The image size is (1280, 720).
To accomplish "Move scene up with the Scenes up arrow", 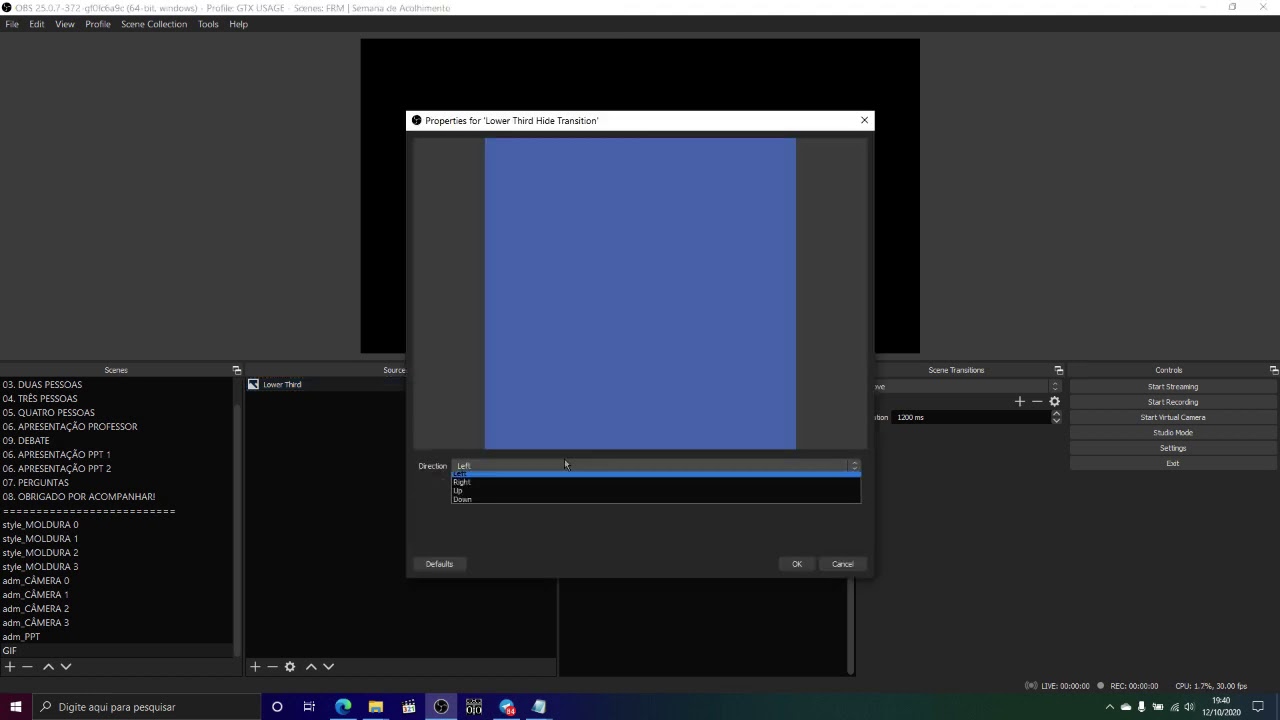I will coord(48,667).
